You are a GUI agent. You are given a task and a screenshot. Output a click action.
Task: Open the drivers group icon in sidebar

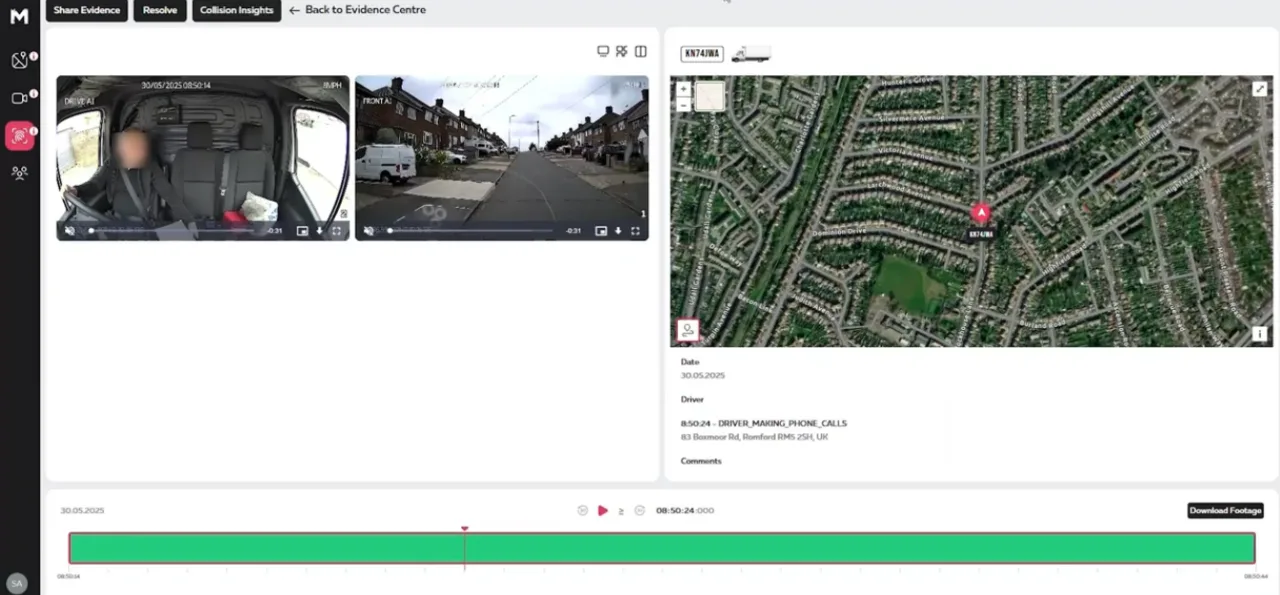19,172
